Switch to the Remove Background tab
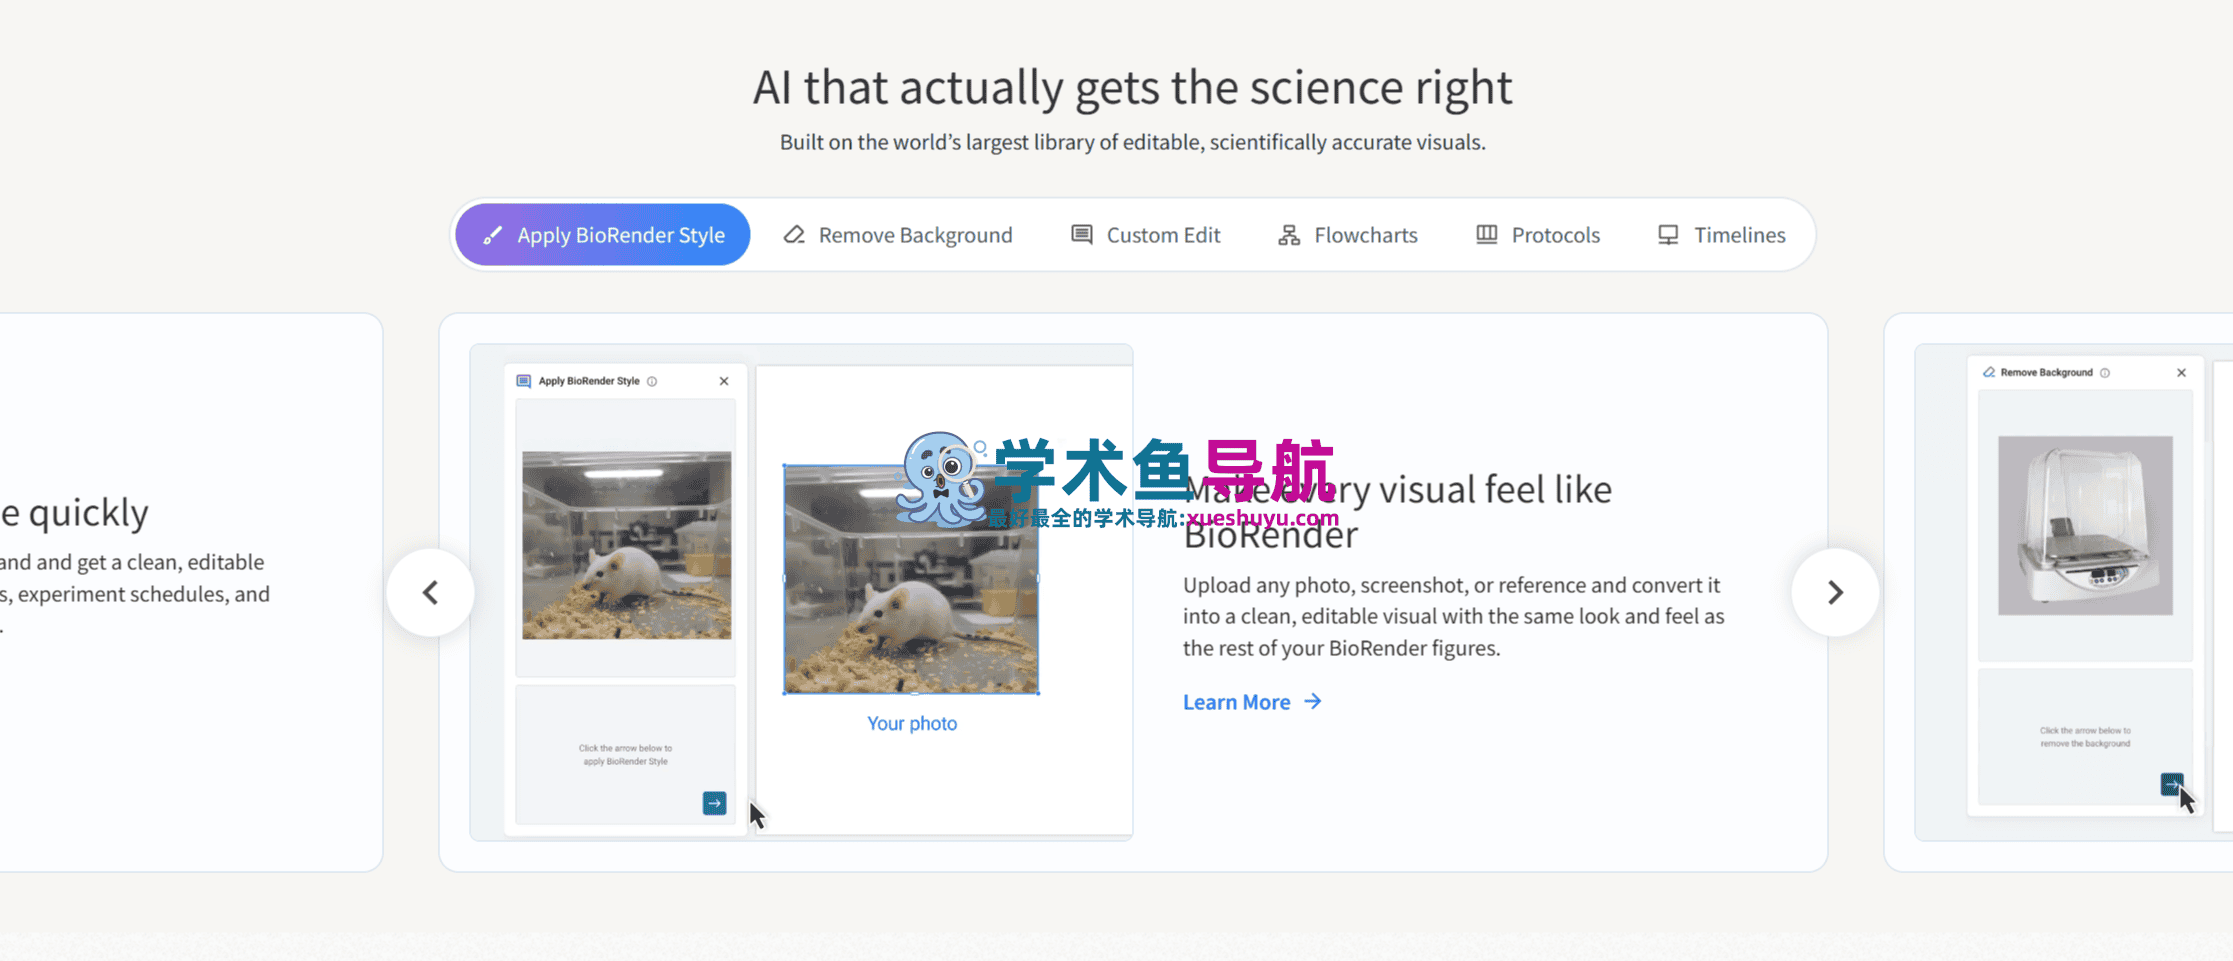 point(897,235)
